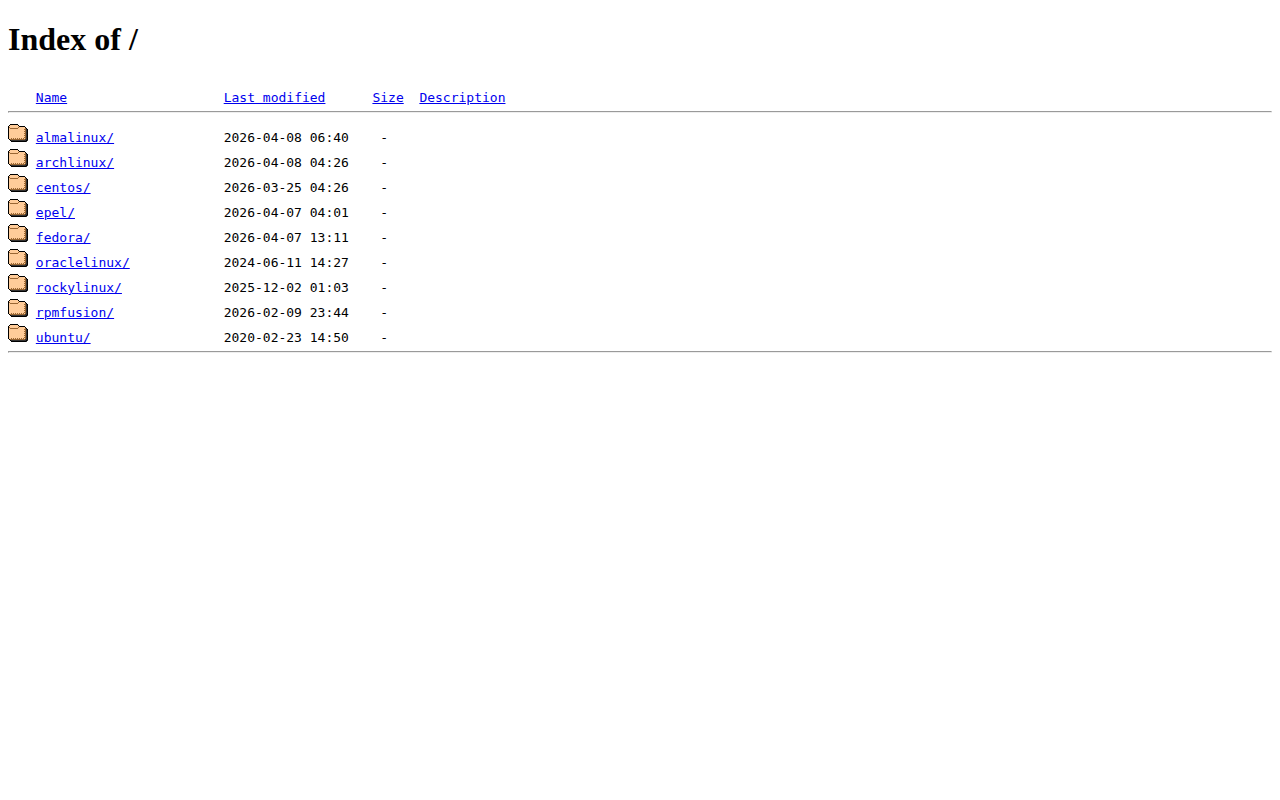This screenshot has height=800, width=1280.
Task: Sort listing by Name column header
Action: [51, 98]
